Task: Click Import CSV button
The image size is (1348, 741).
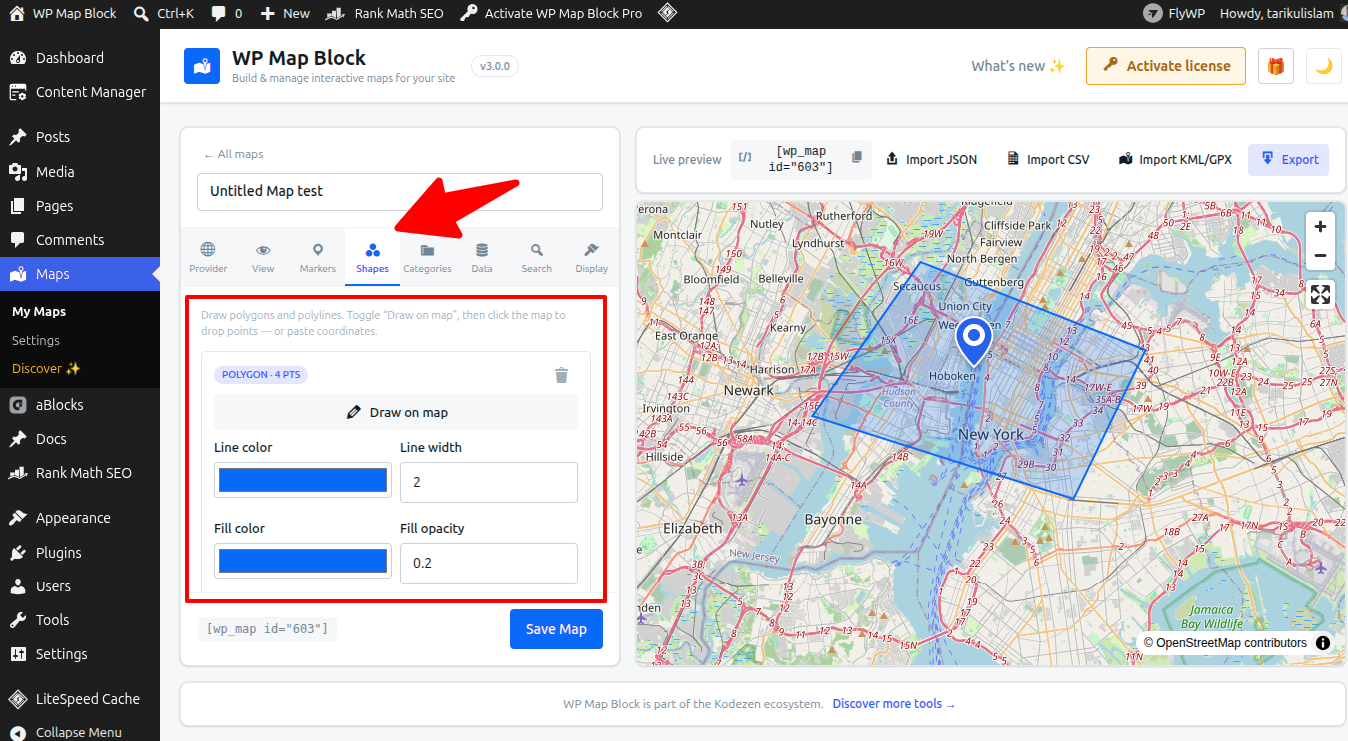Action: tap(1048, 159)
